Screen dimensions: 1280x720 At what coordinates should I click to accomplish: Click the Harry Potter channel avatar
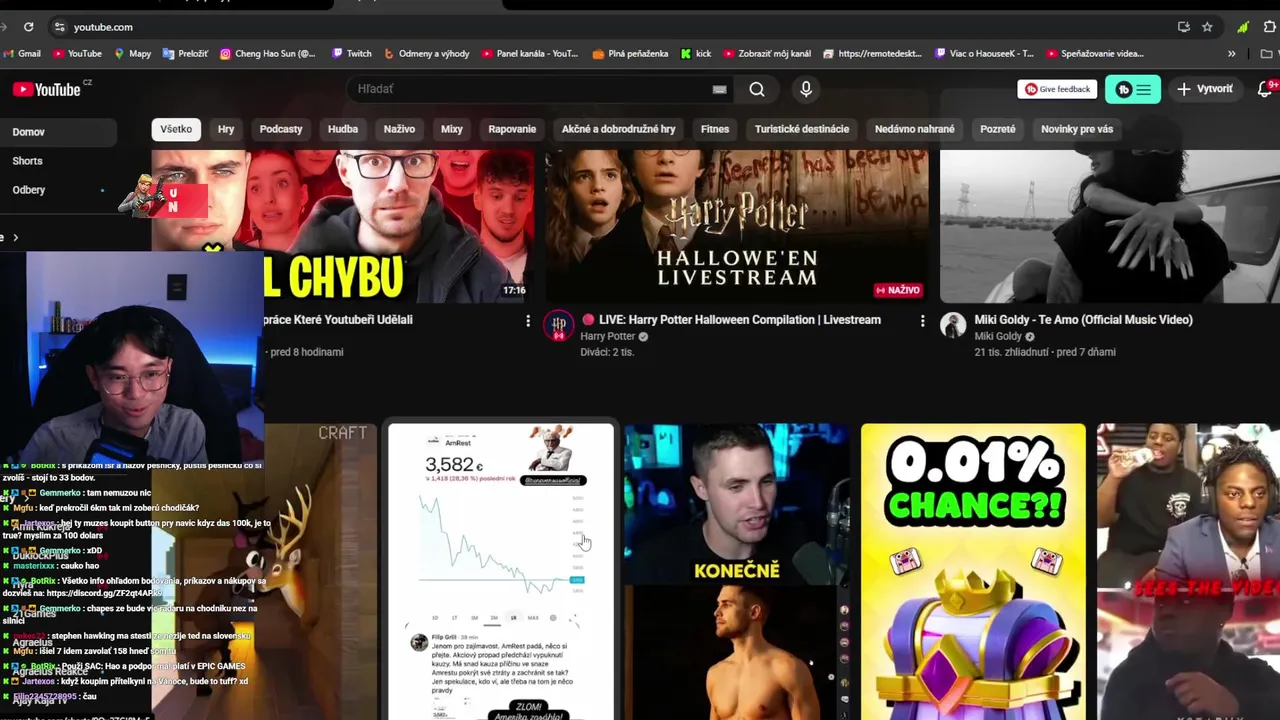click(x=559, y=325)
